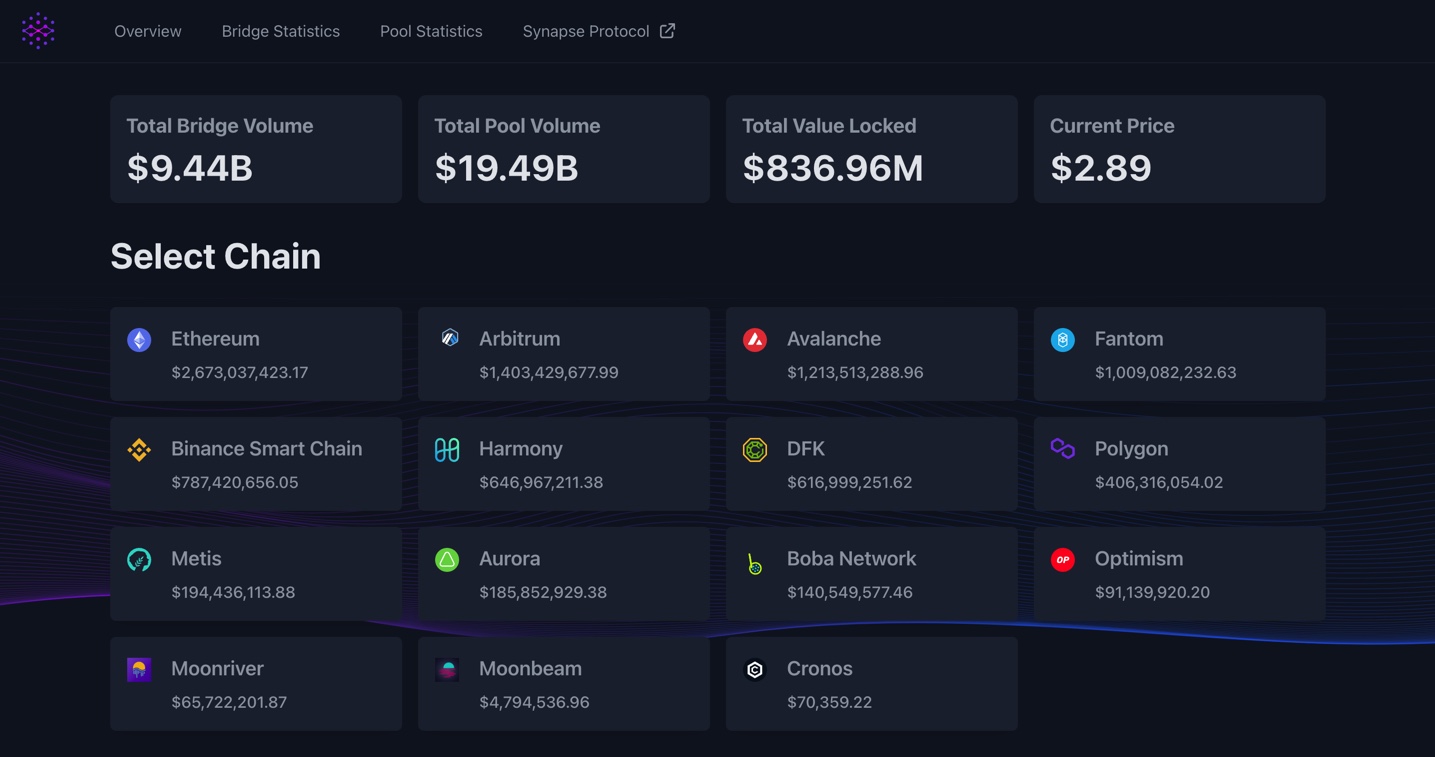Choose the Avalanche chain name
Screen dimensions: 1435x757
coord(834,339)
